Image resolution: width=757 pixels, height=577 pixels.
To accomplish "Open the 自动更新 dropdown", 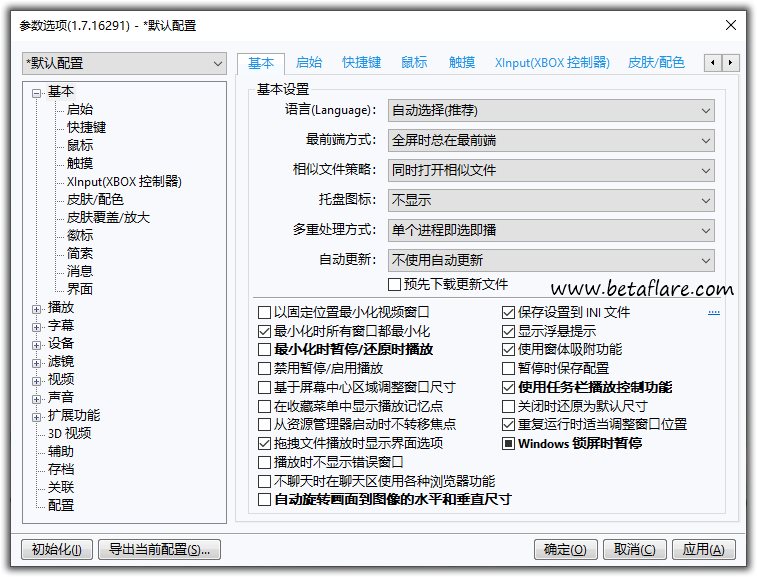I will coord(551,261).
